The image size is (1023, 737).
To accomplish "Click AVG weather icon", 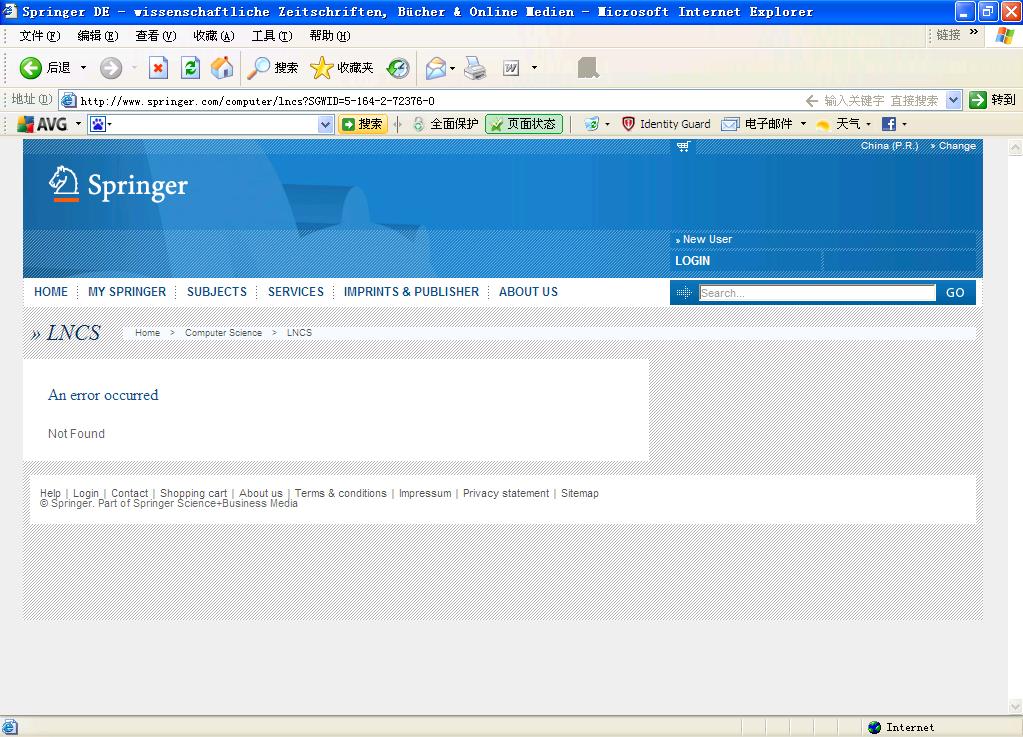I will [x=823, y=124].
